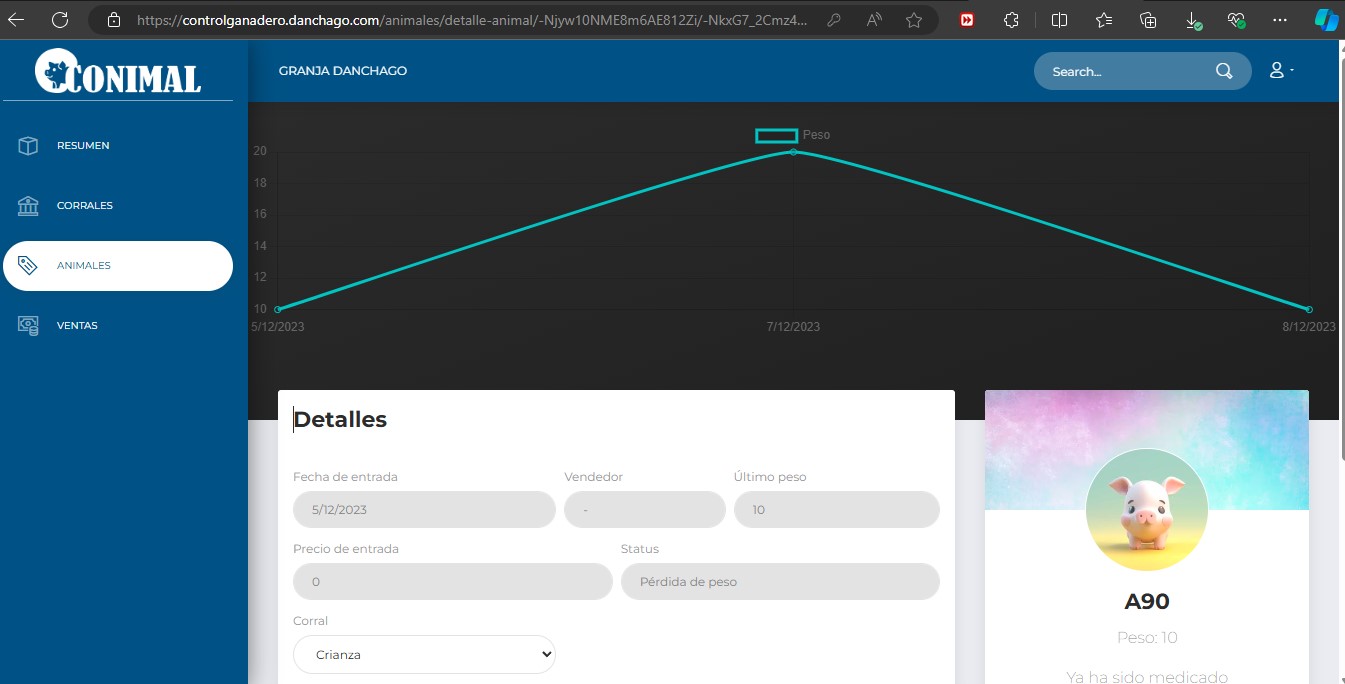The width and height of the screenshot is (1345, 684).
Task: Reload the page with browser refresh
Action: (x=60, y=20)
